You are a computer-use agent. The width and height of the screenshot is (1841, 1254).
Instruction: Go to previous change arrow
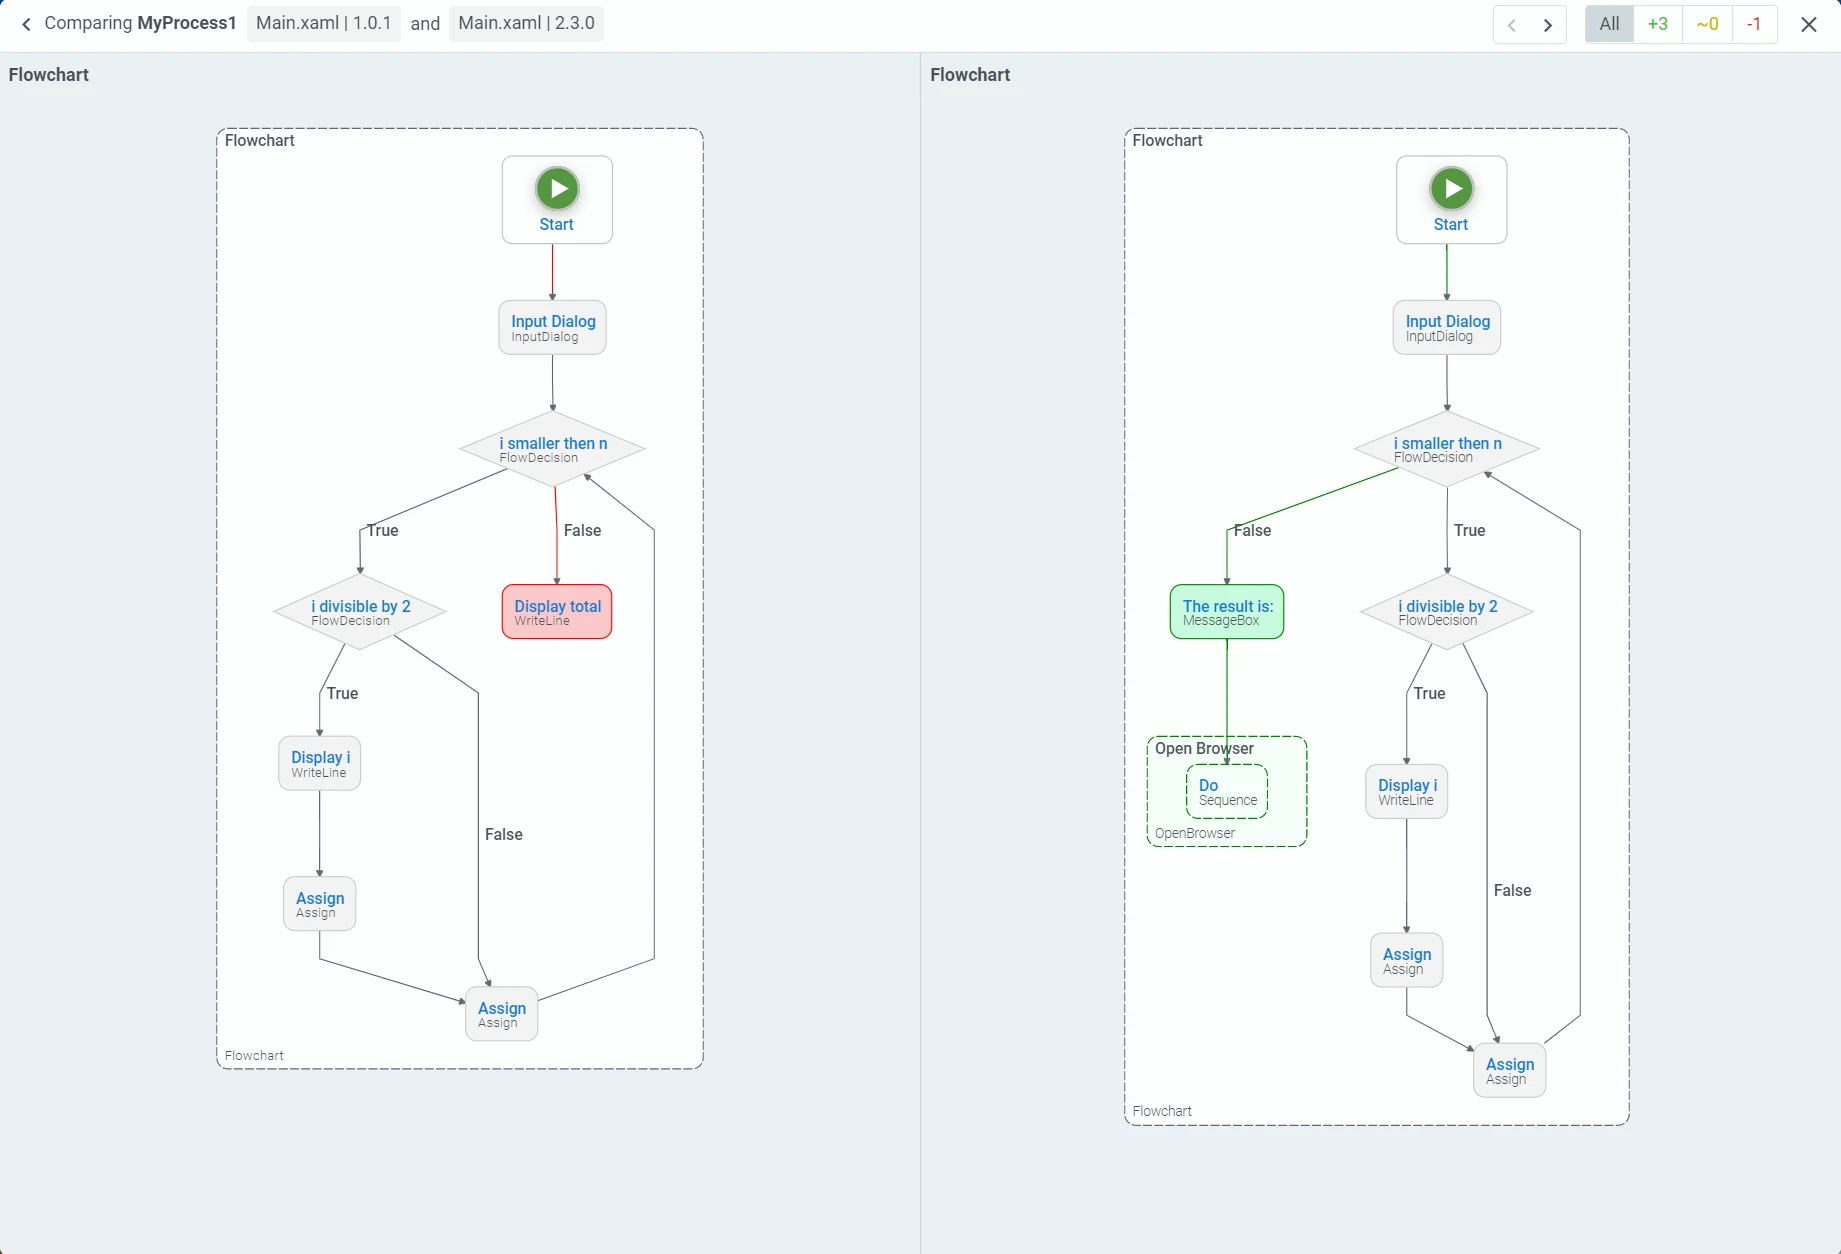1512,25
